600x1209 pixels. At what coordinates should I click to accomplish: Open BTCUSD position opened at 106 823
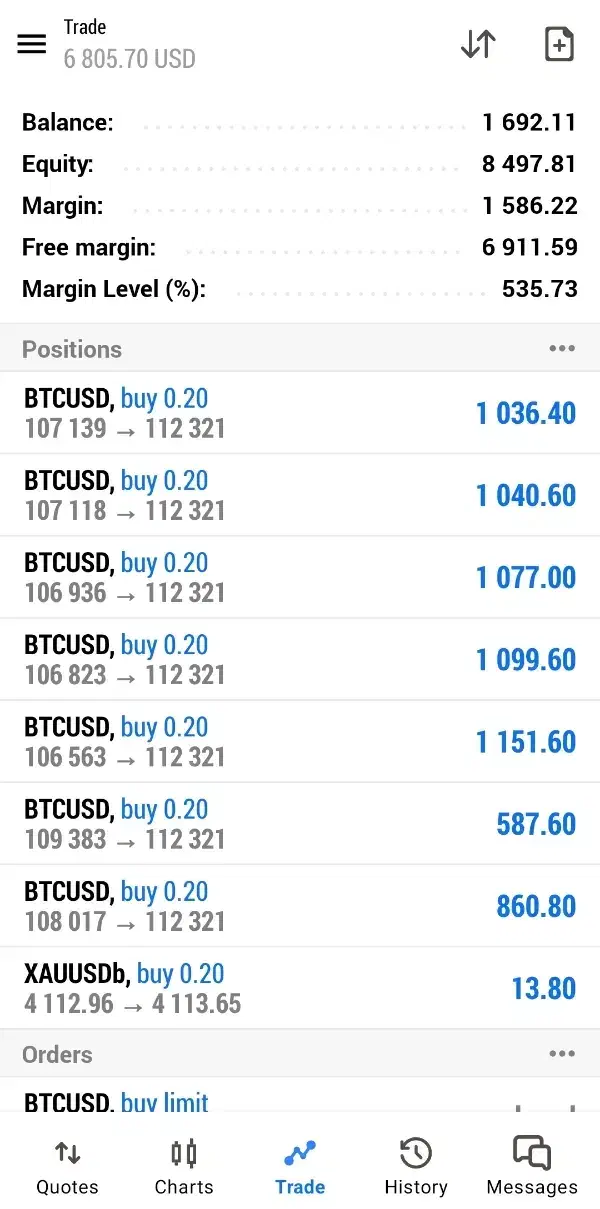pyautogui.click(x=300, y=659)
